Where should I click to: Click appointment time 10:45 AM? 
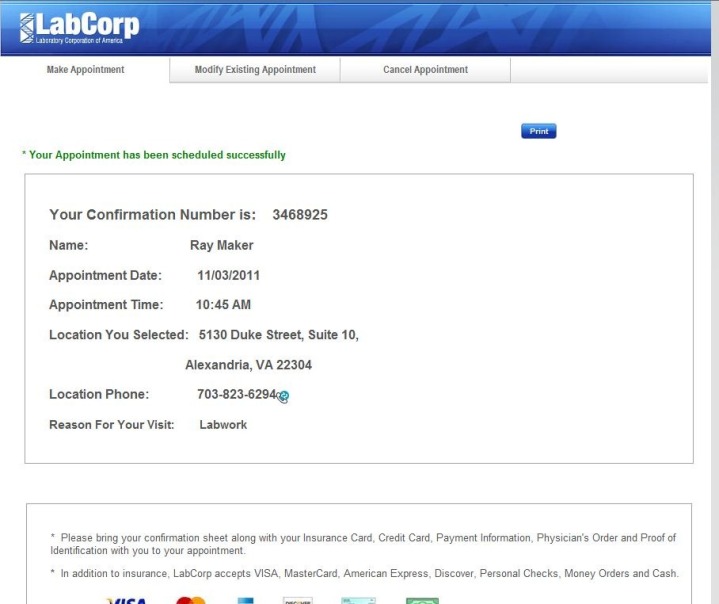[x=223, y=305]
